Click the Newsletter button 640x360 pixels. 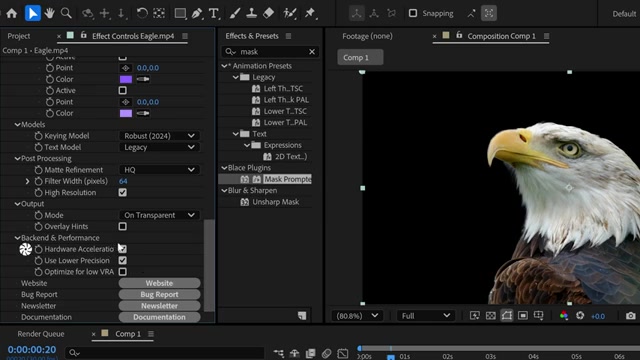(x=159, y=306)
